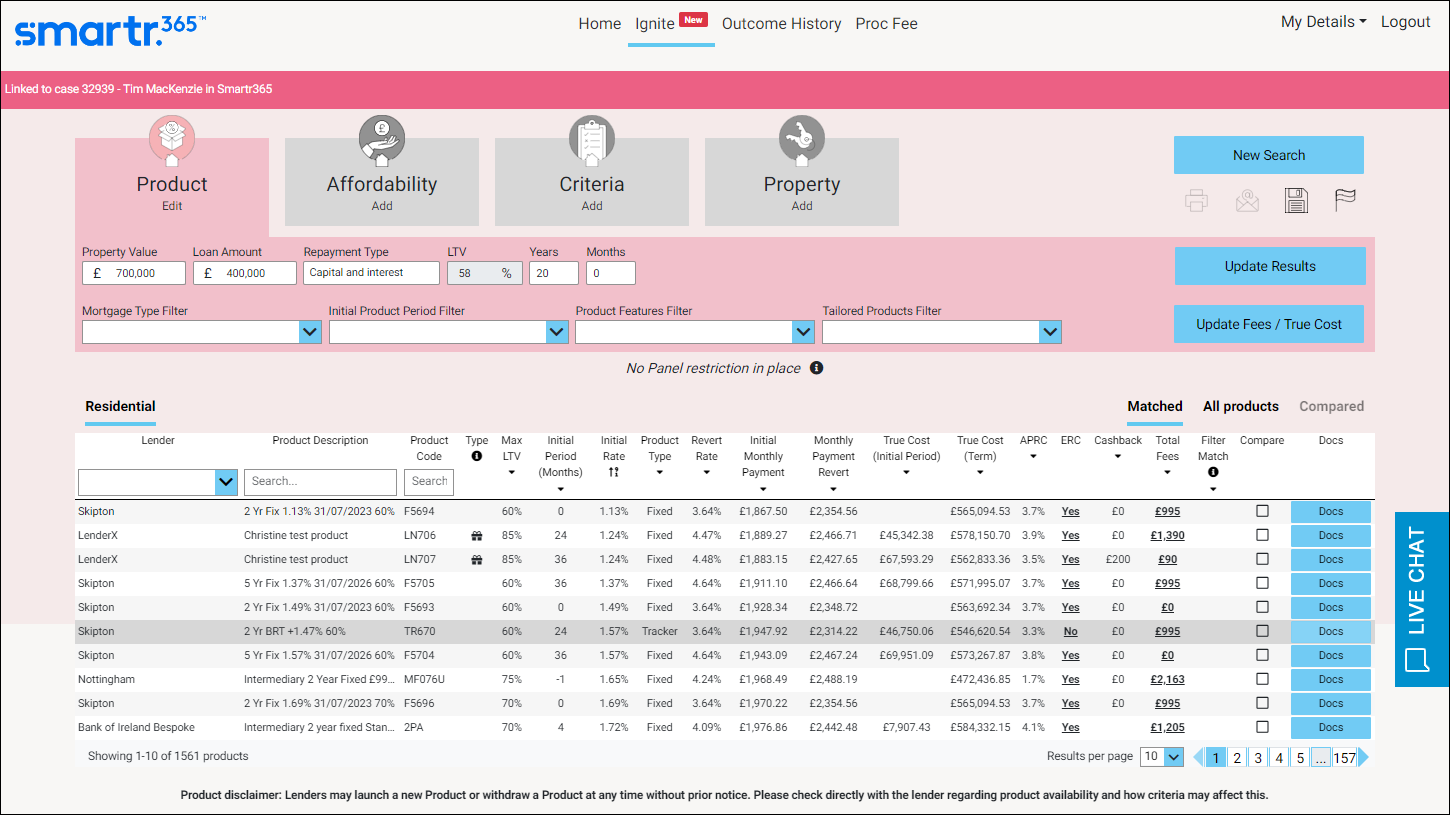
Task: Open the Initial Product Period Filter dropdown
Action: (x=449, y=332)
